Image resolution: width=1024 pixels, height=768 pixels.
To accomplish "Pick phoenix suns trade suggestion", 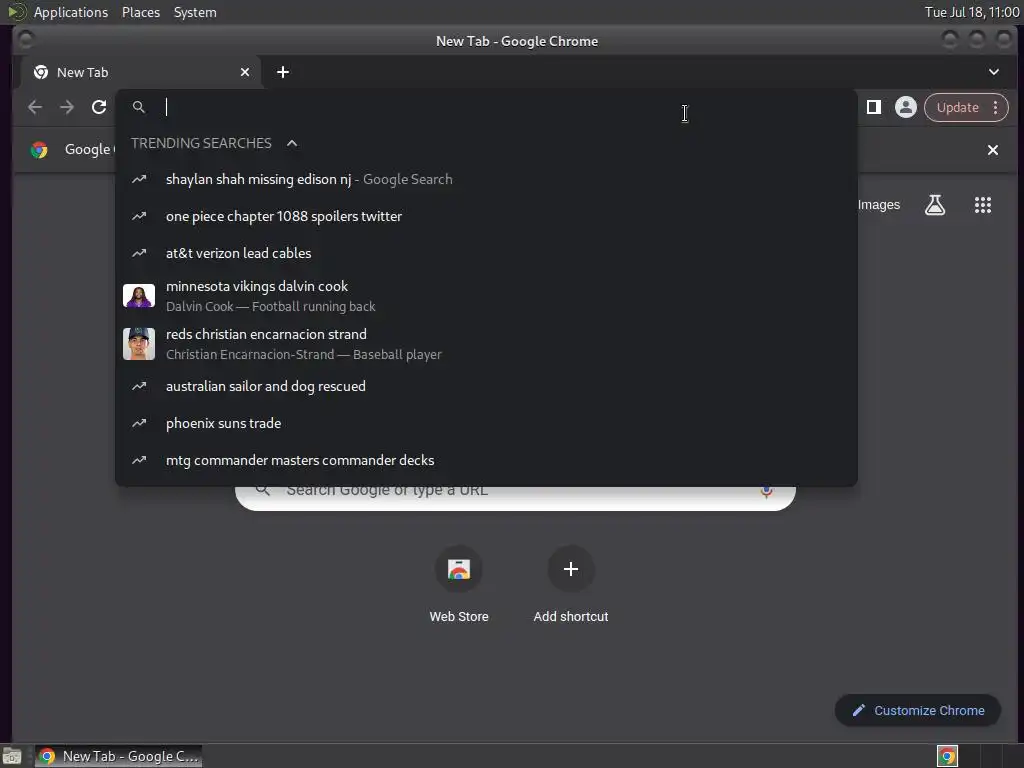I will pos(486,423).
